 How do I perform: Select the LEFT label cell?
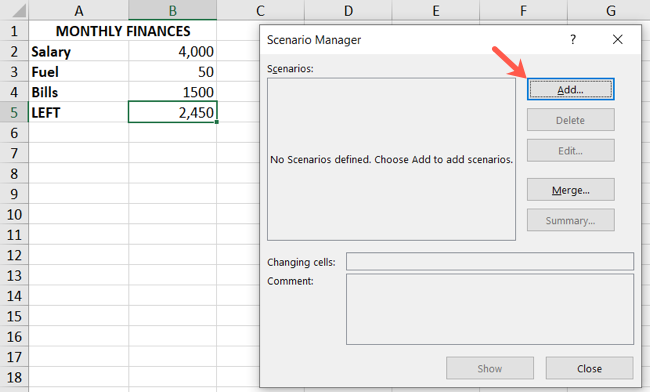[78, 112]
